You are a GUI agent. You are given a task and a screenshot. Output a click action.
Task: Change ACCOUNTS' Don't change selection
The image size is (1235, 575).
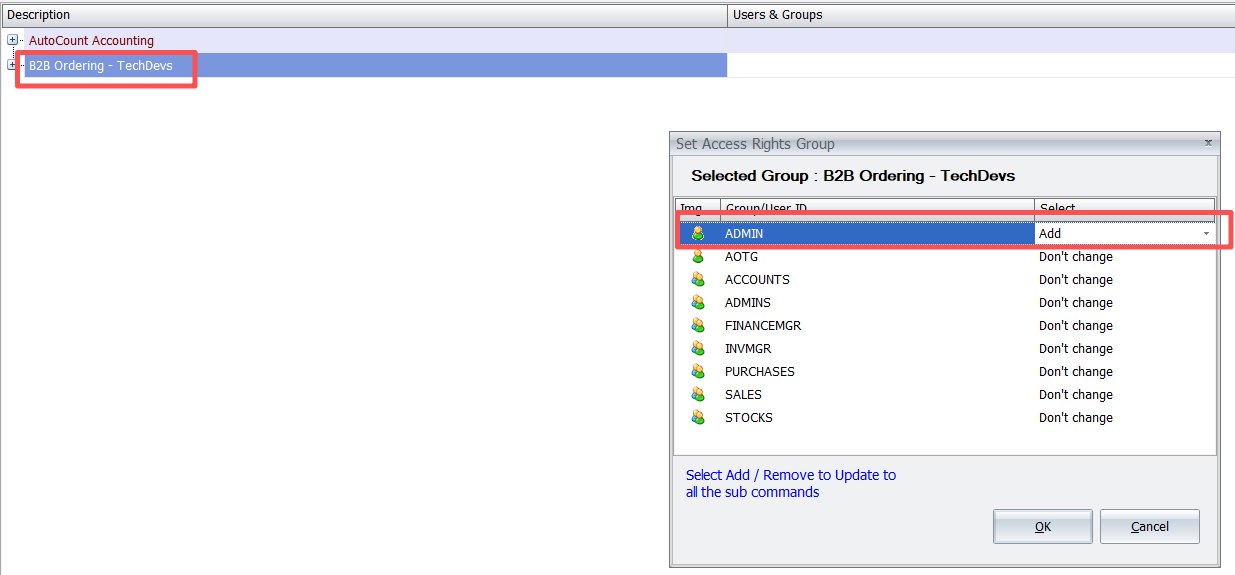(x=1125, y=279)
